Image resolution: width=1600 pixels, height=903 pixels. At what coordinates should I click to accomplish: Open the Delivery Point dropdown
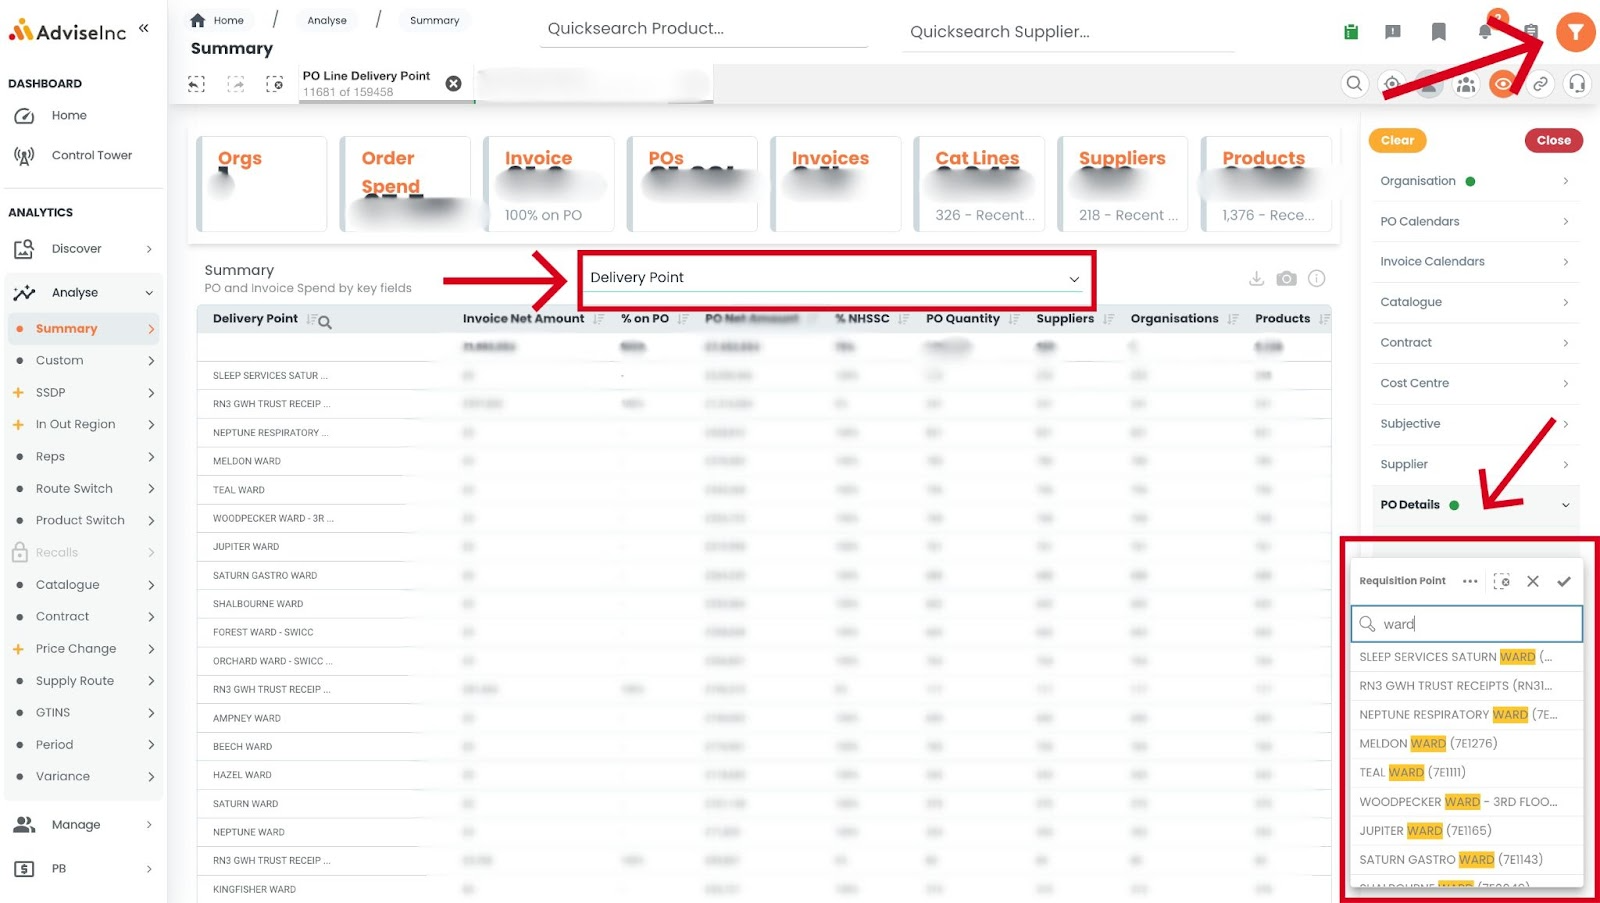(x=835, y=277)
